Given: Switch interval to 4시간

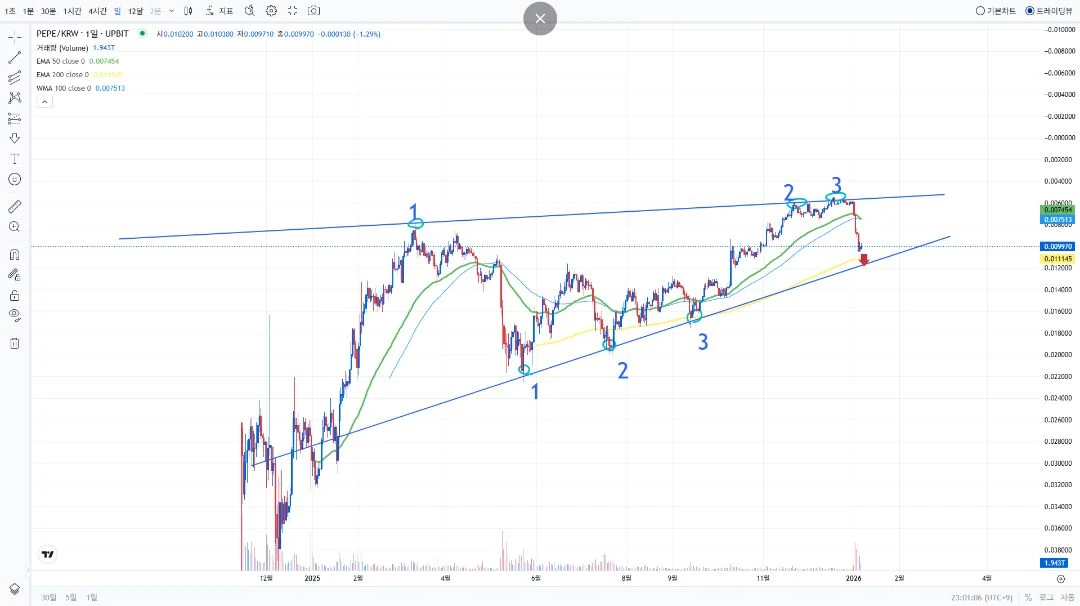Looking at the screenshot, I should [x=98, y=11].
